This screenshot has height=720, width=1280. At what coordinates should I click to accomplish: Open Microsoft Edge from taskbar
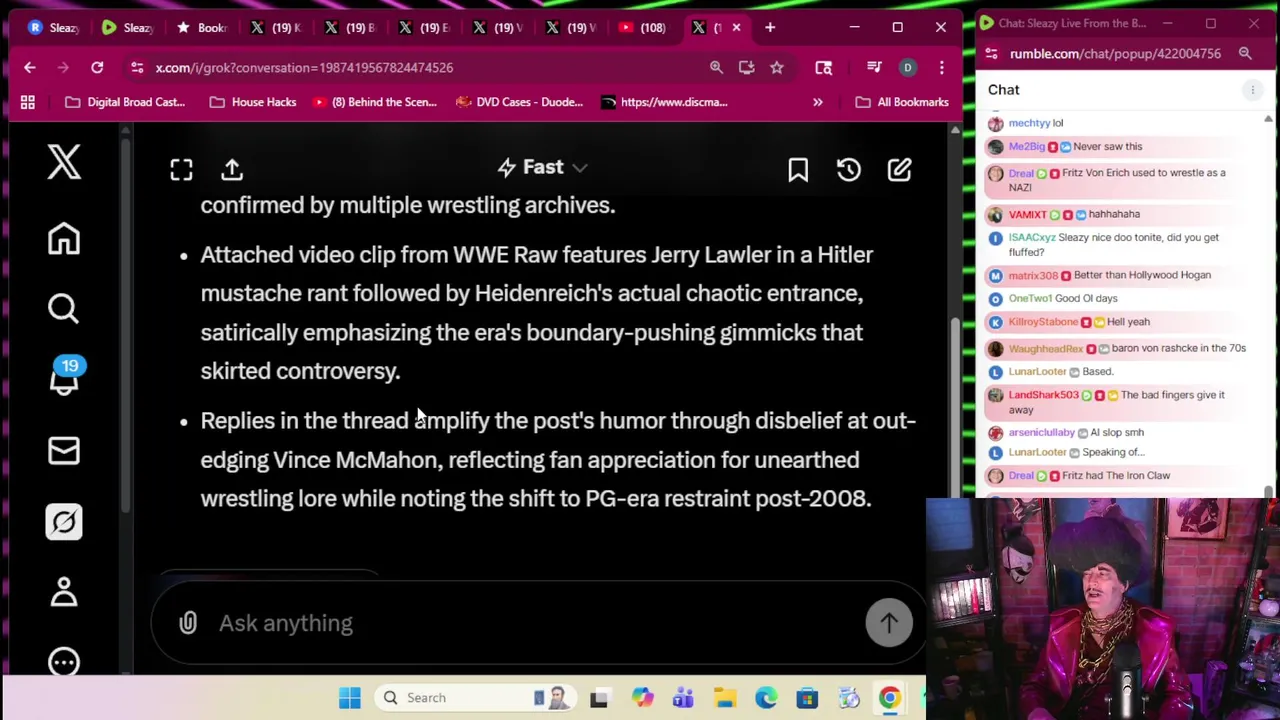766,698
